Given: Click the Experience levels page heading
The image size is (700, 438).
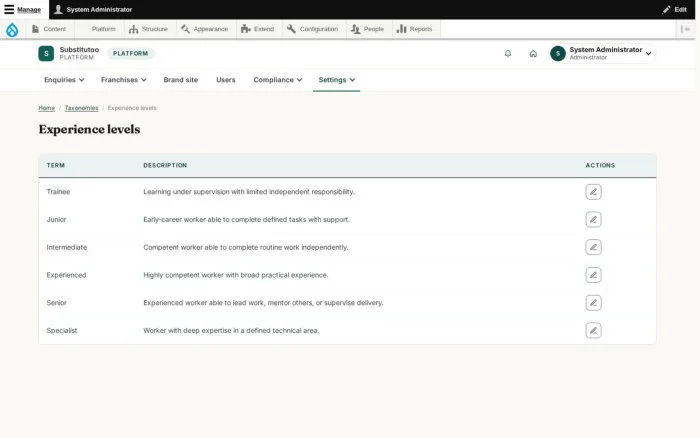Looking at the screenshot, I should click(89, 129).
